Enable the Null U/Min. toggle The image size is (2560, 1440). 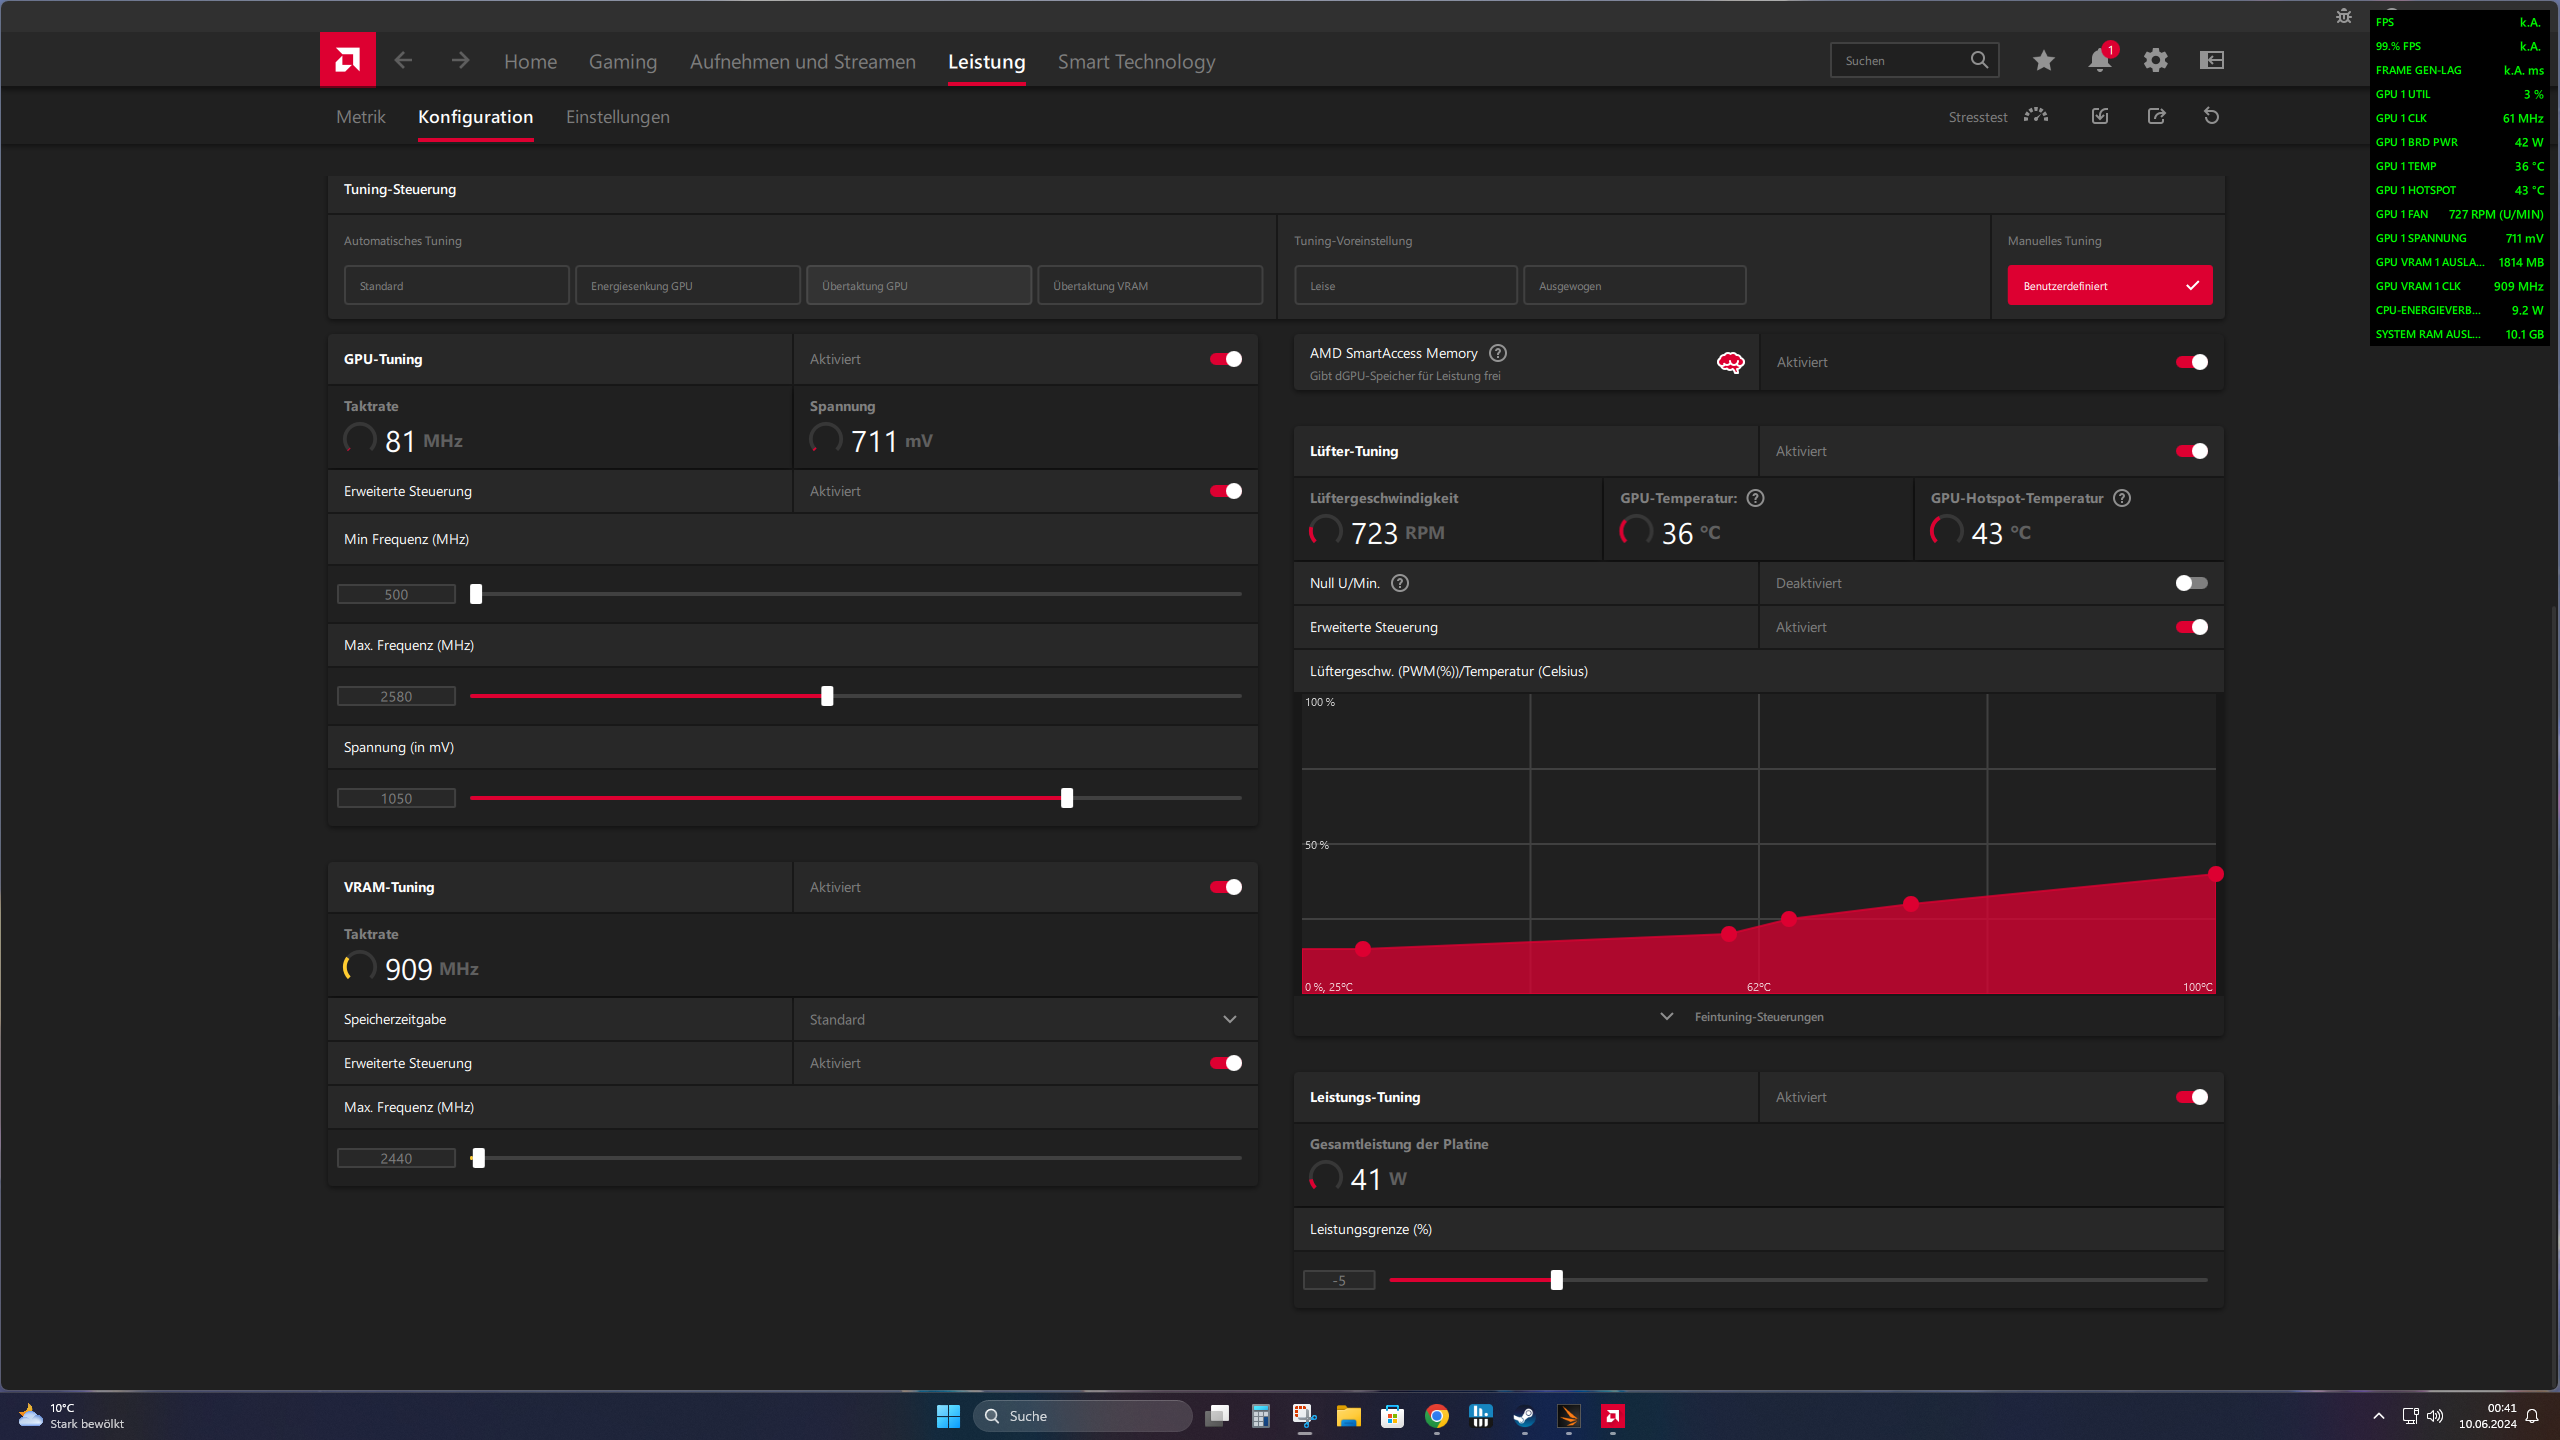click(x=2191, y=583)
